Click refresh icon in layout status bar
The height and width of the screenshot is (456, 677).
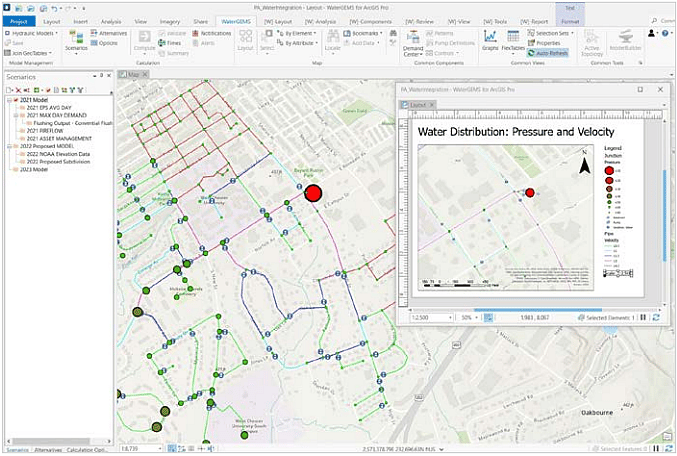(656, 317)
